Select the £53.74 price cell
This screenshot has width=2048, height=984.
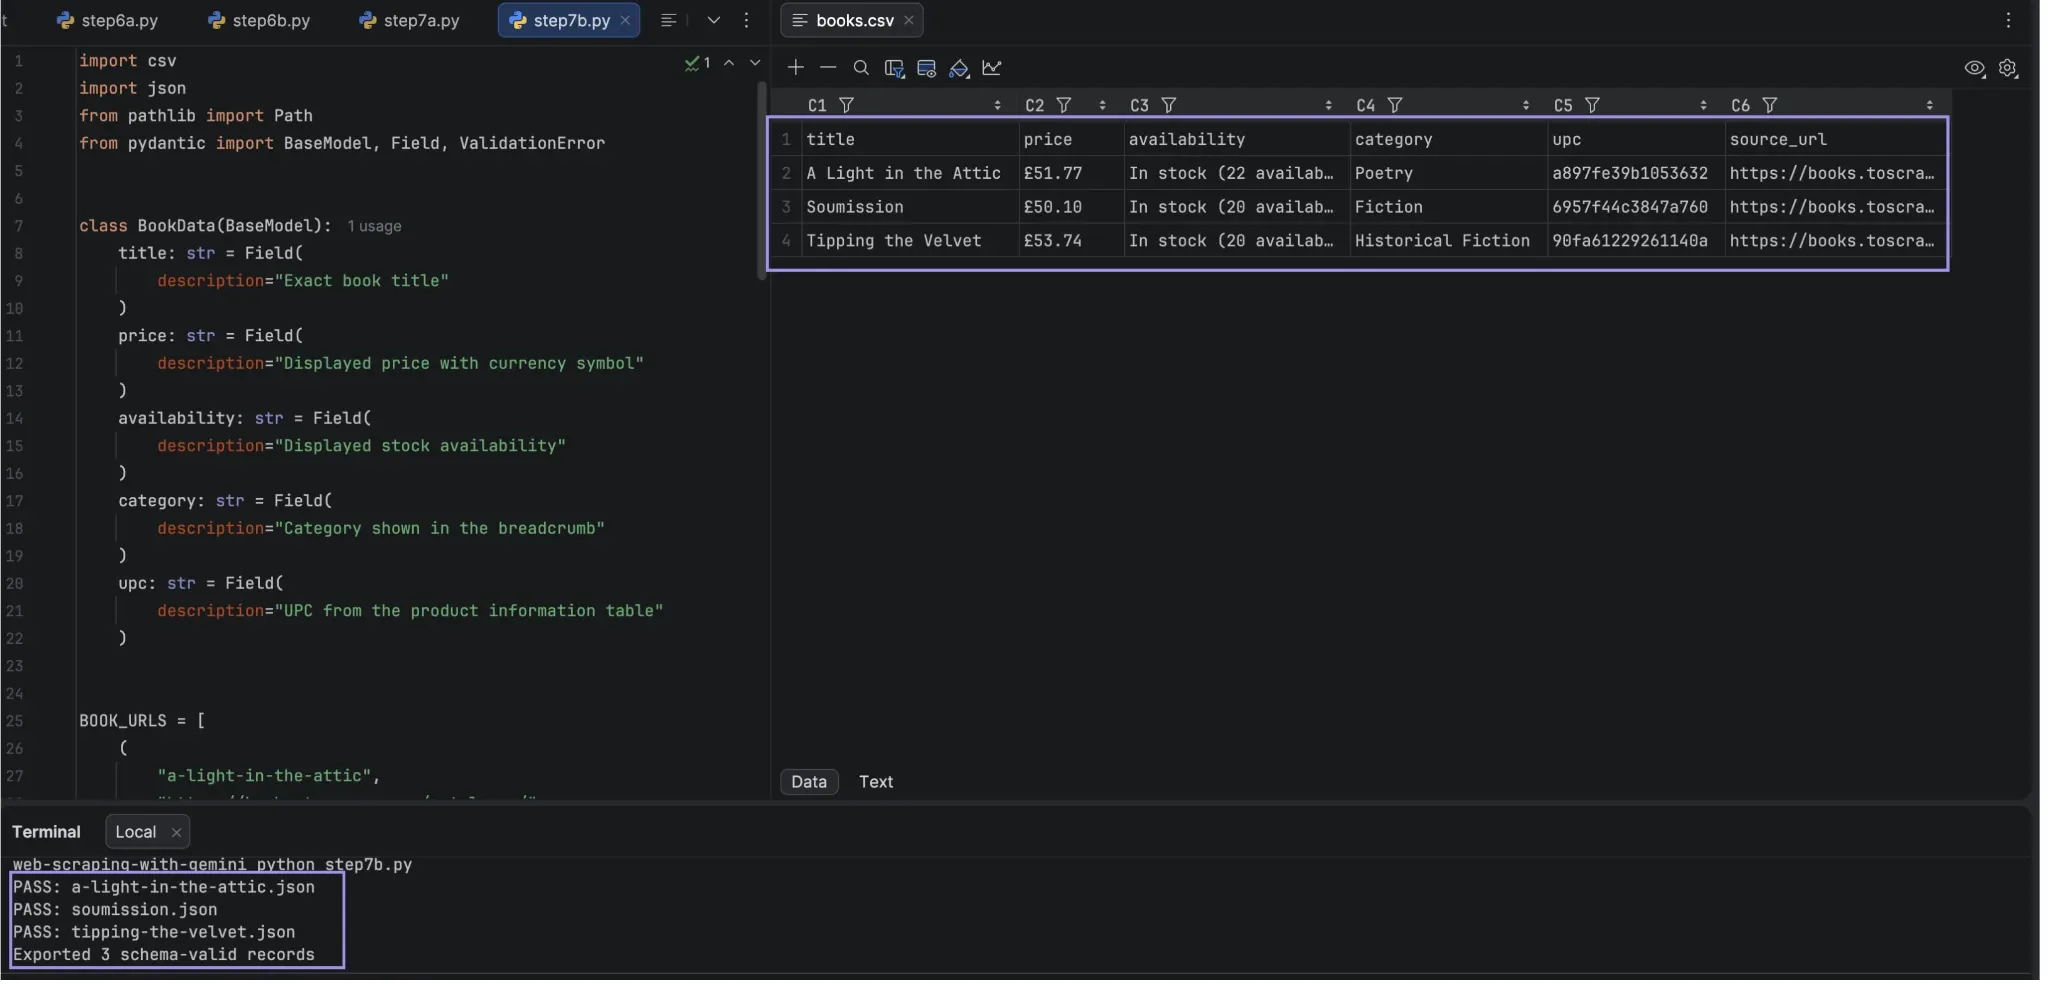(x=1070, y=241)
